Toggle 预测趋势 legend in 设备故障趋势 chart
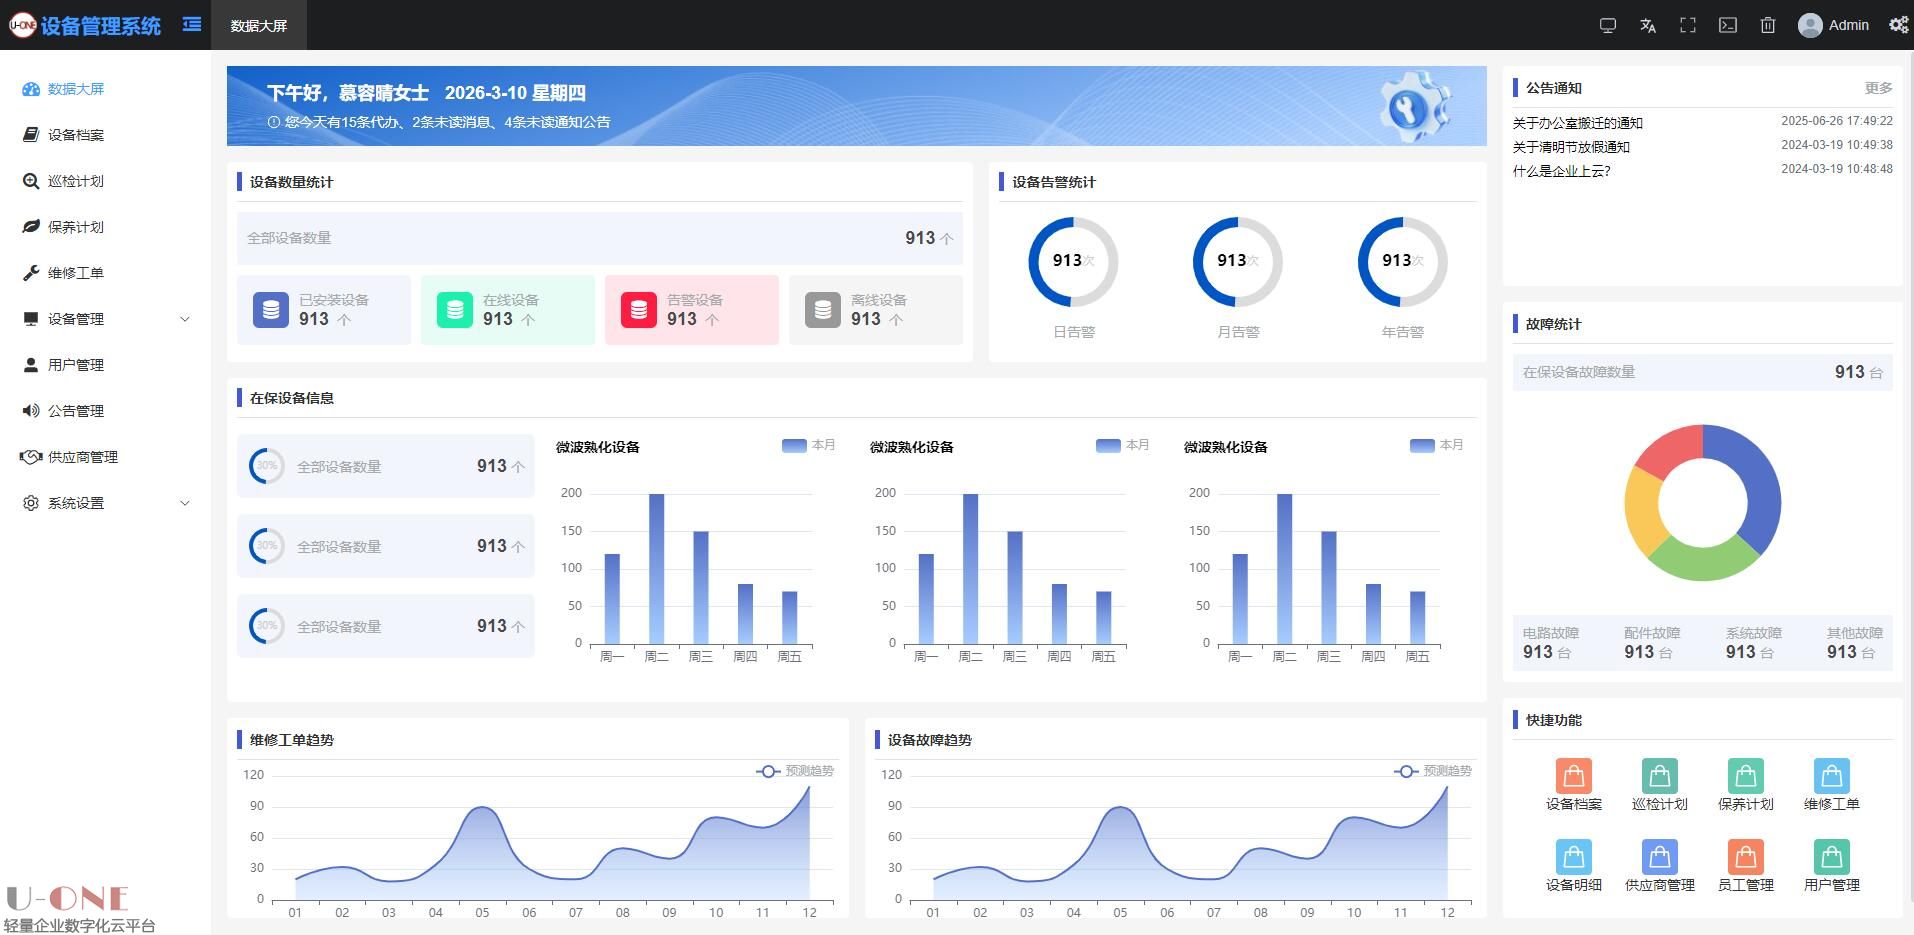This screenshot has width=1914, height=935. click(1433, 771)
